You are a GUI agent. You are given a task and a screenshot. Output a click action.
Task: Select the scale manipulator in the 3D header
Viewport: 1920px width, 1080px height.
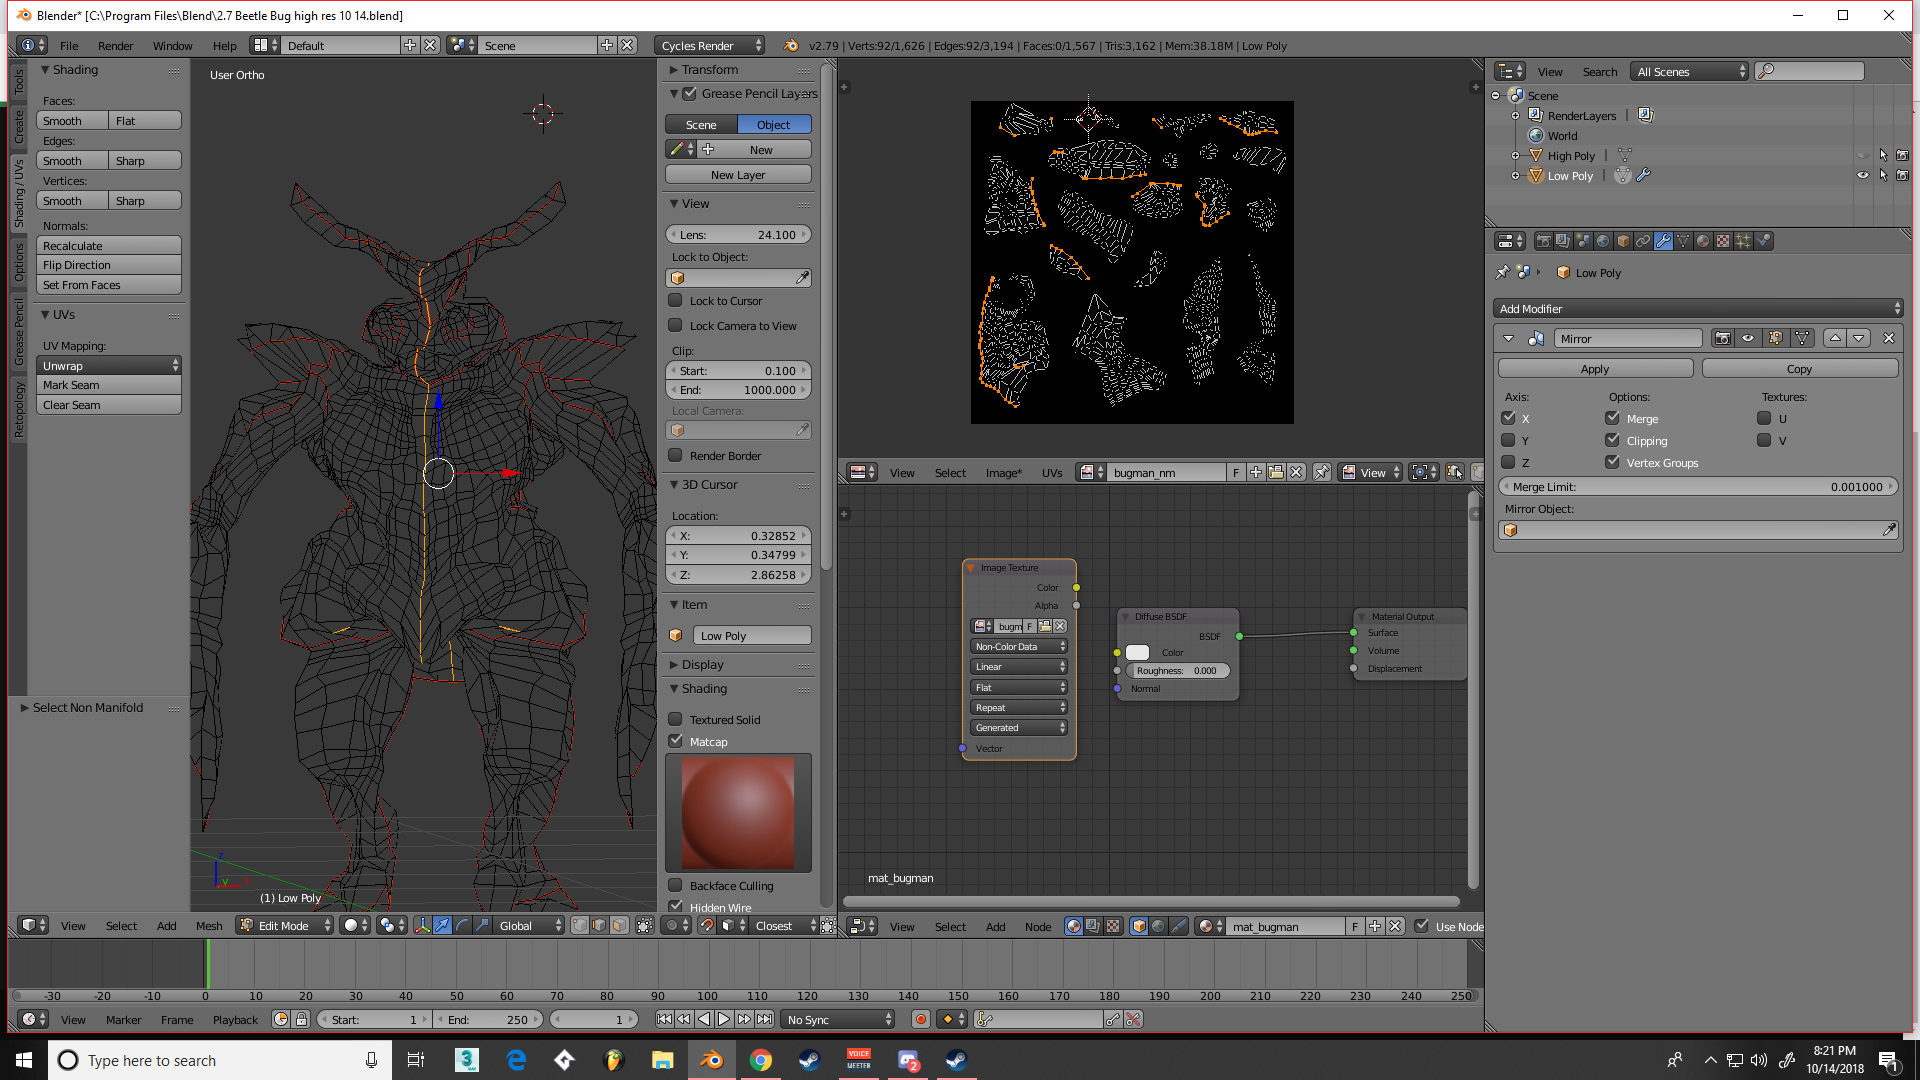point(482,926)
